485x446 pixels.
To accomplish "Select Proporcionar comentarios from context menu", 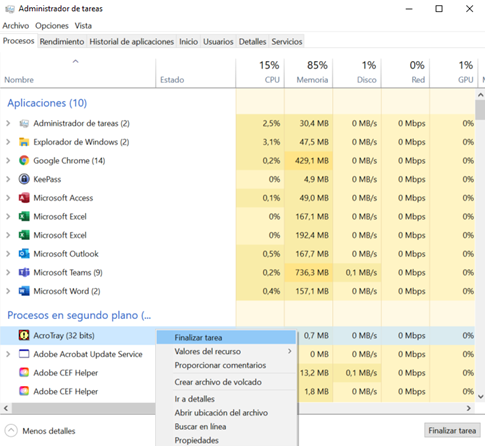I will point(226,365).
